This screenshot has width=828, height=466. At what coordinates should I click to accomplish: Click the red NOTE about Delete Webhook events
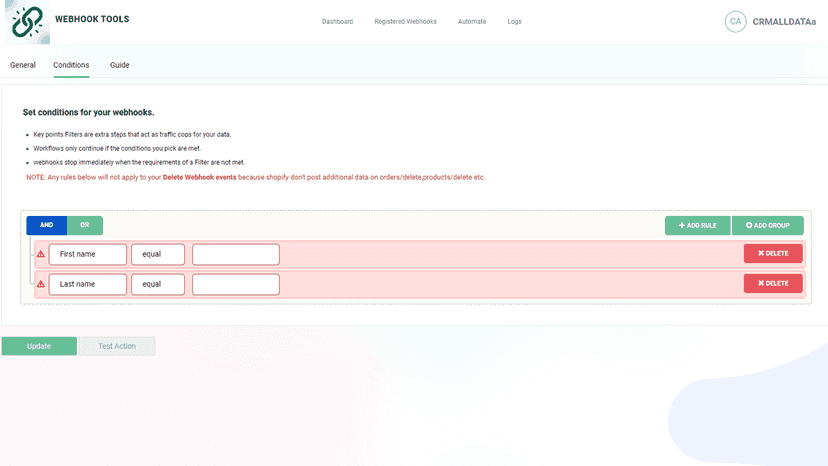(x=256, y=178)
